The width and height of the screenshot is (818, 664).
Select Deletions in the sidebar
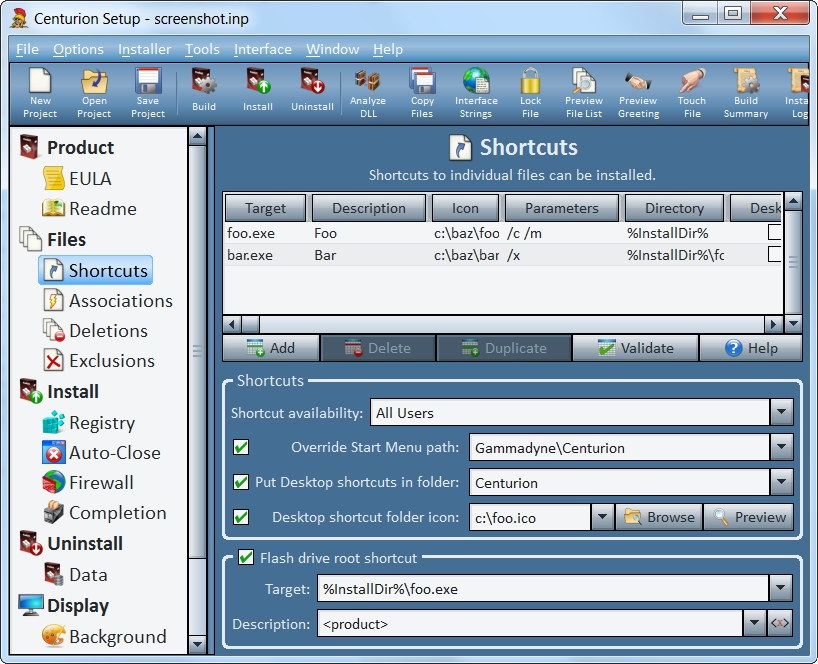tap(95, 331)
